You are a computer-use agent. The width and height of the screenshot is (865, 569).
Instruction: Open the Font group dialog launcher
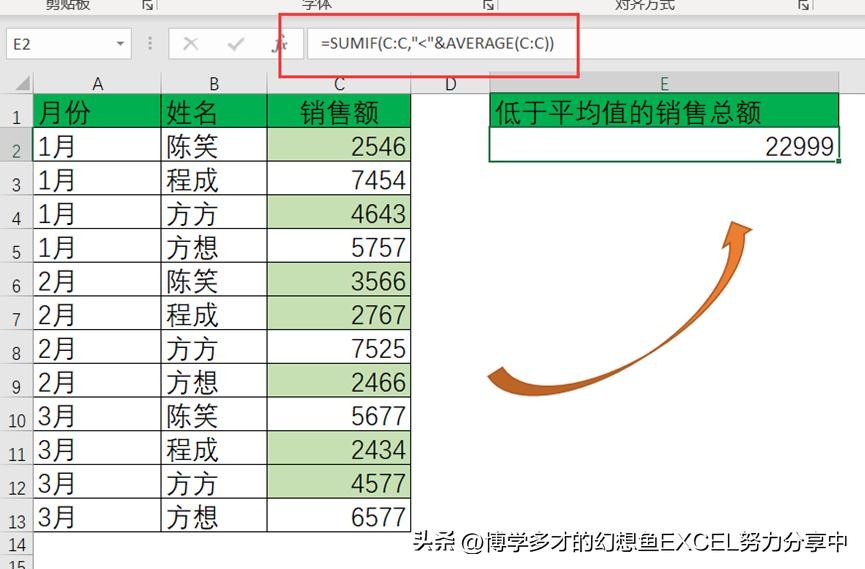point(488,5)
